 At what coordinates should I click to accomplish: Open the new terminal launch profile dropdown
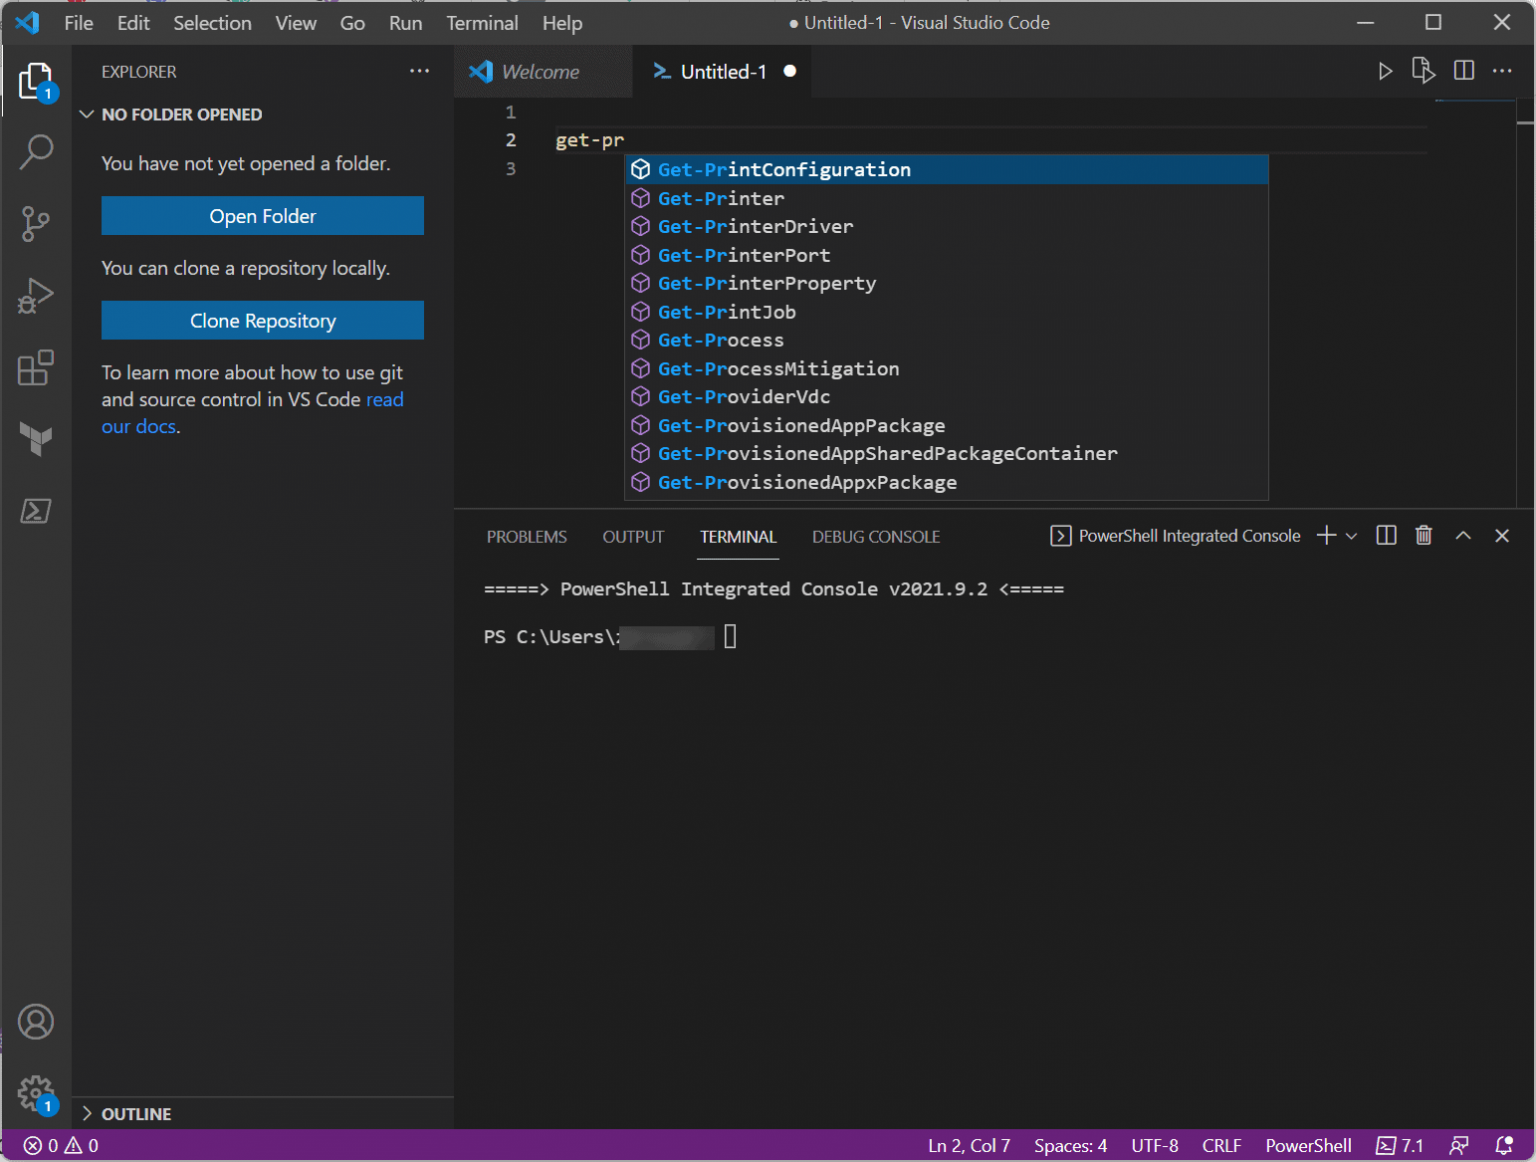pyautogui.click(x=1352, y=536)
